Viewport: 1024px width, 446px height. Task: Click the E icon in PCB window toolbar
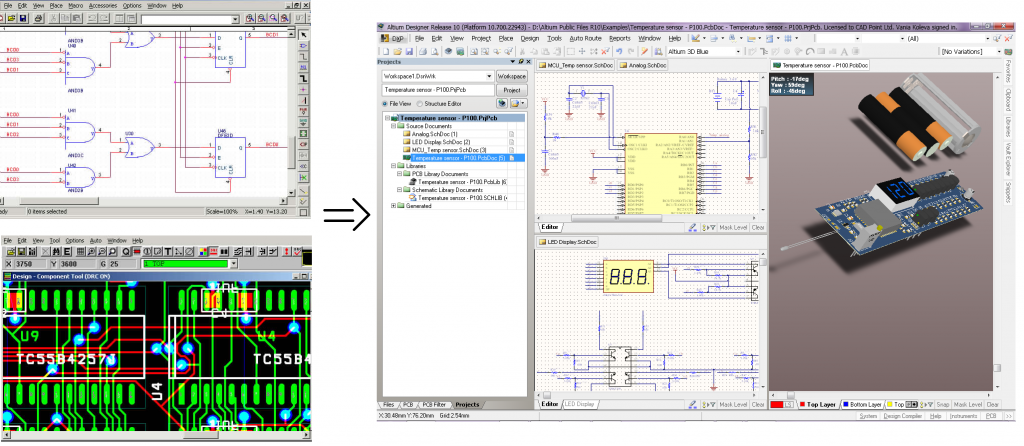pos(67,251)
